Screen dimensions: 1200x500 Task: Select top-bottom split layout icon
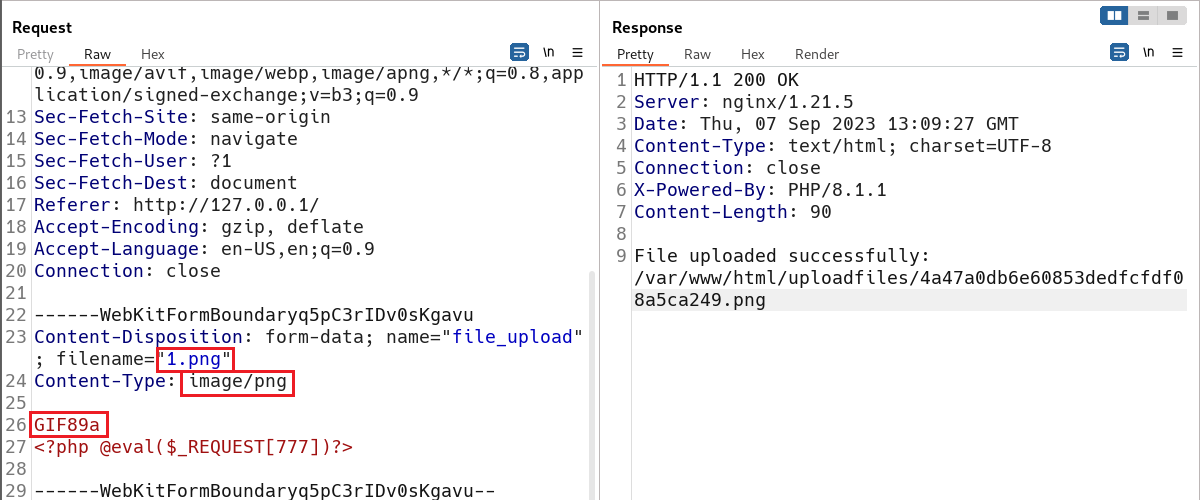click(x=1142, y=15)
